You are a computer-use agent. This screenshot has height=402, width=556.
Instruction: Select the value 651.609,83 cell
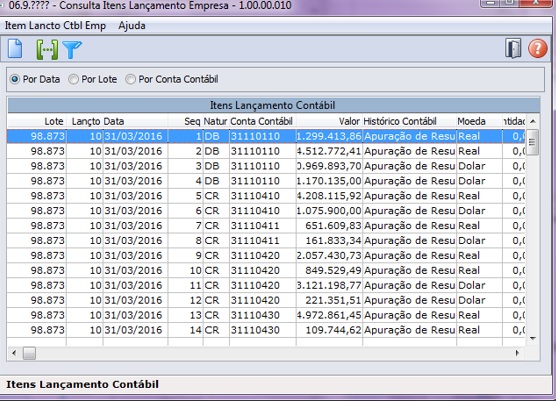pyautogui.click(x=329, y=226)
